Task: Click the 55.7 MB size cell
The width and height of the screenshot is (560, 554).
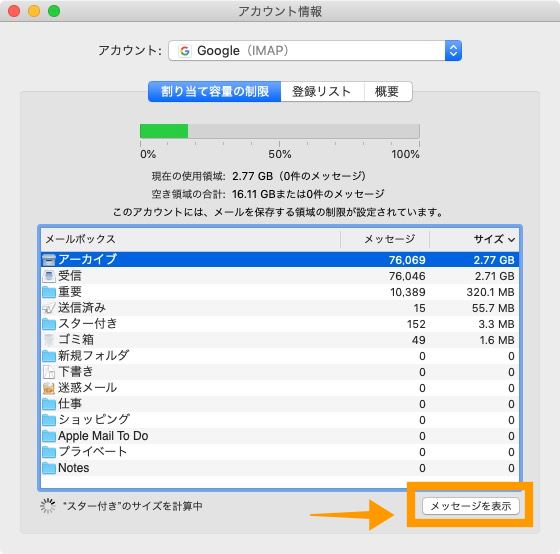Action: [493, 308]
